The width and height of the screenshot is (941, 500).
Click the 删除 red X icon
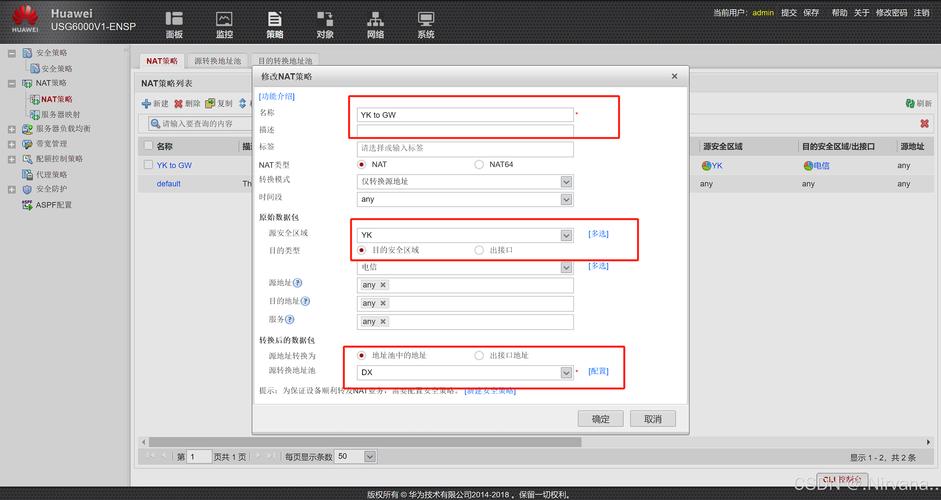(x=178, y=103)
